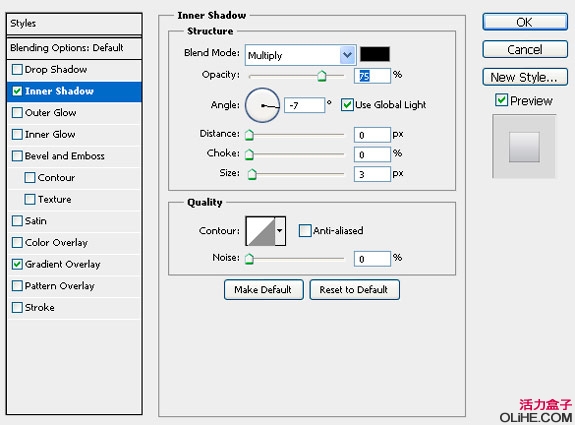
Task: Click the angle dial control
Action: (262, 105)
